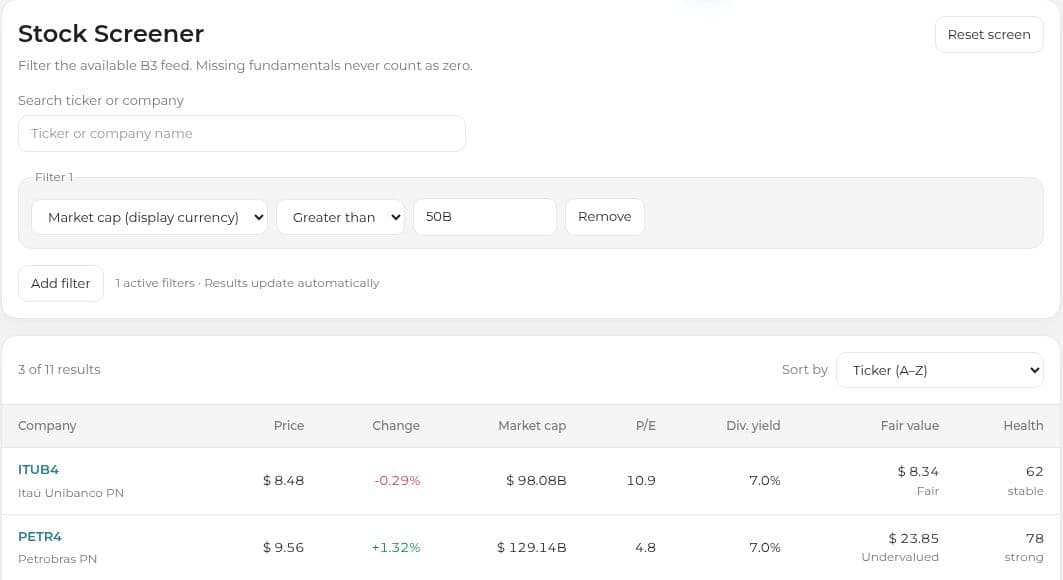Remove Filter 1
This screenshot has height=580, width=1063.
(x=605, y=217)
